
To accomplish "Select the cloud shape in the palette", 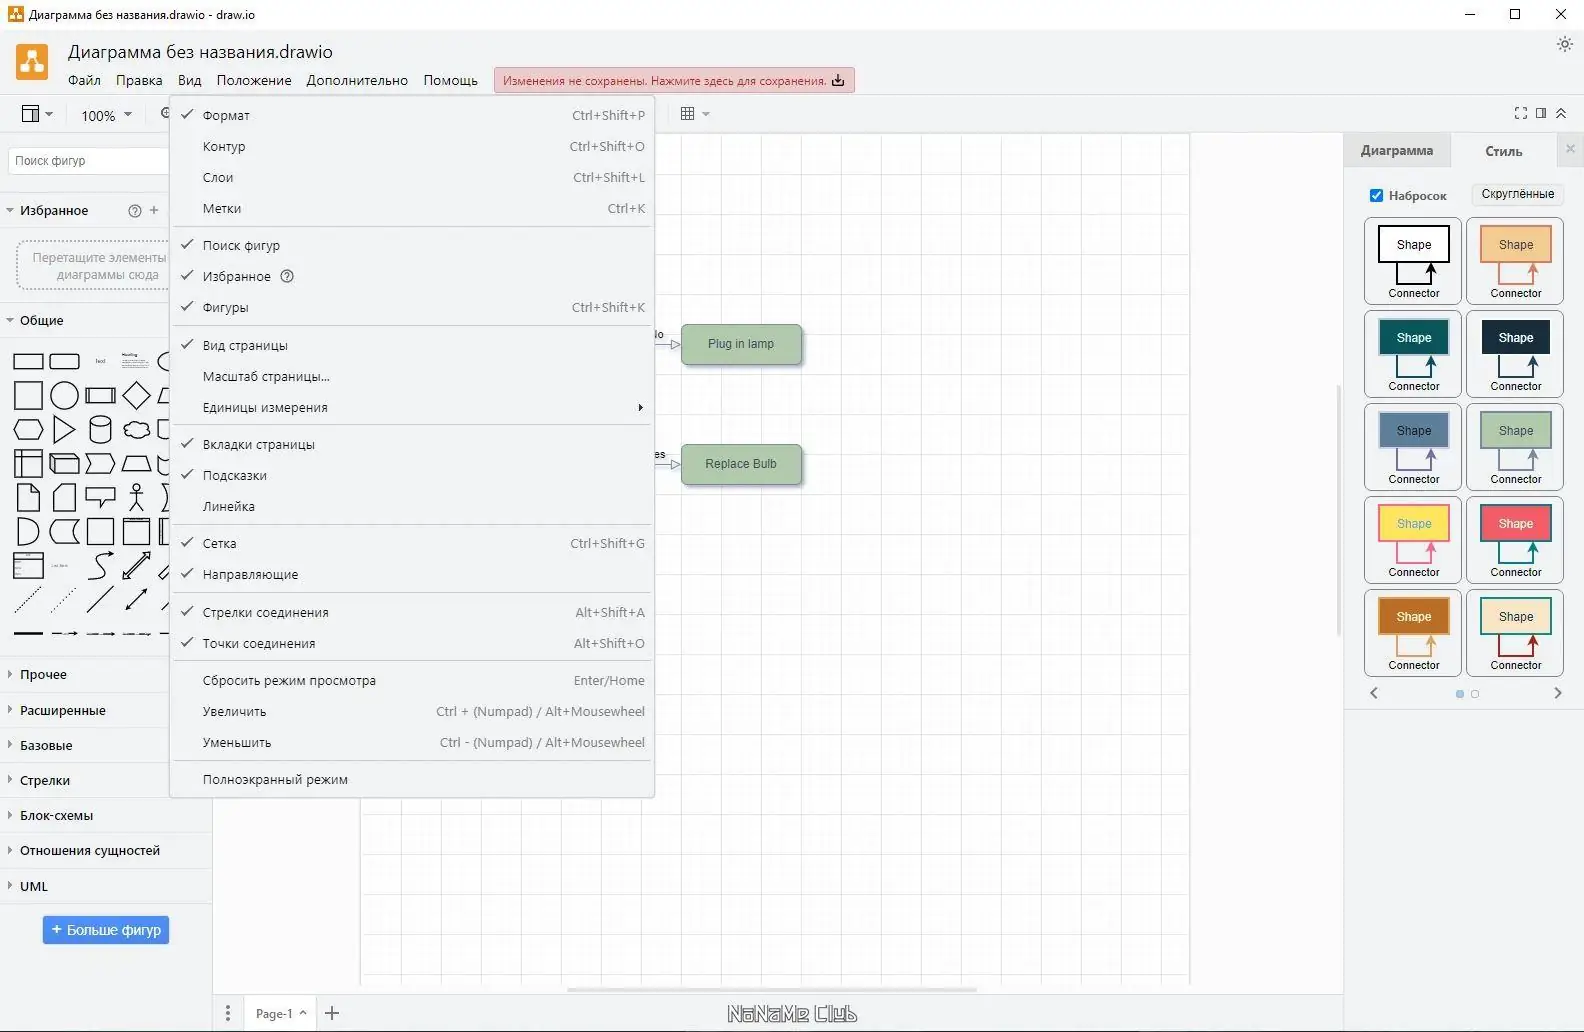I will [x=136, y=430].
